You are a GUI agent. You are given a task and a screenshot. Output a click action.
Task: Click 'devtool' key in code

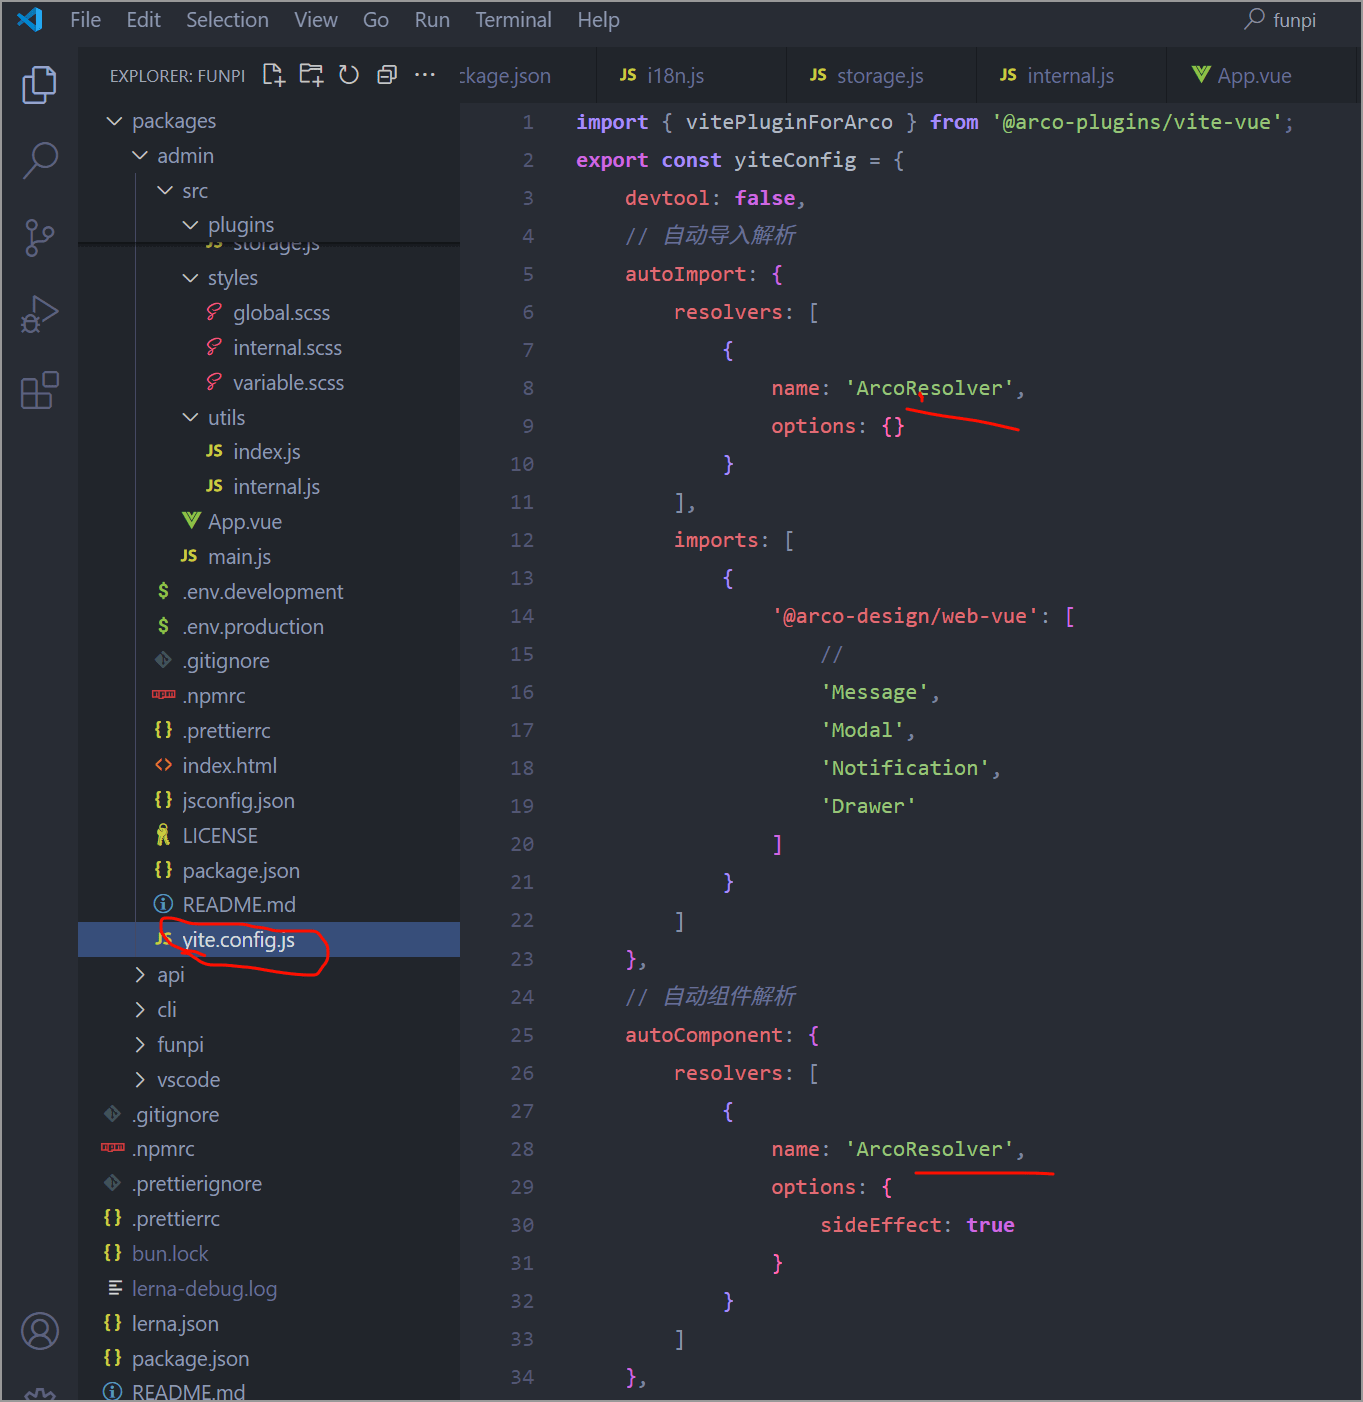(x=667, y=198)
